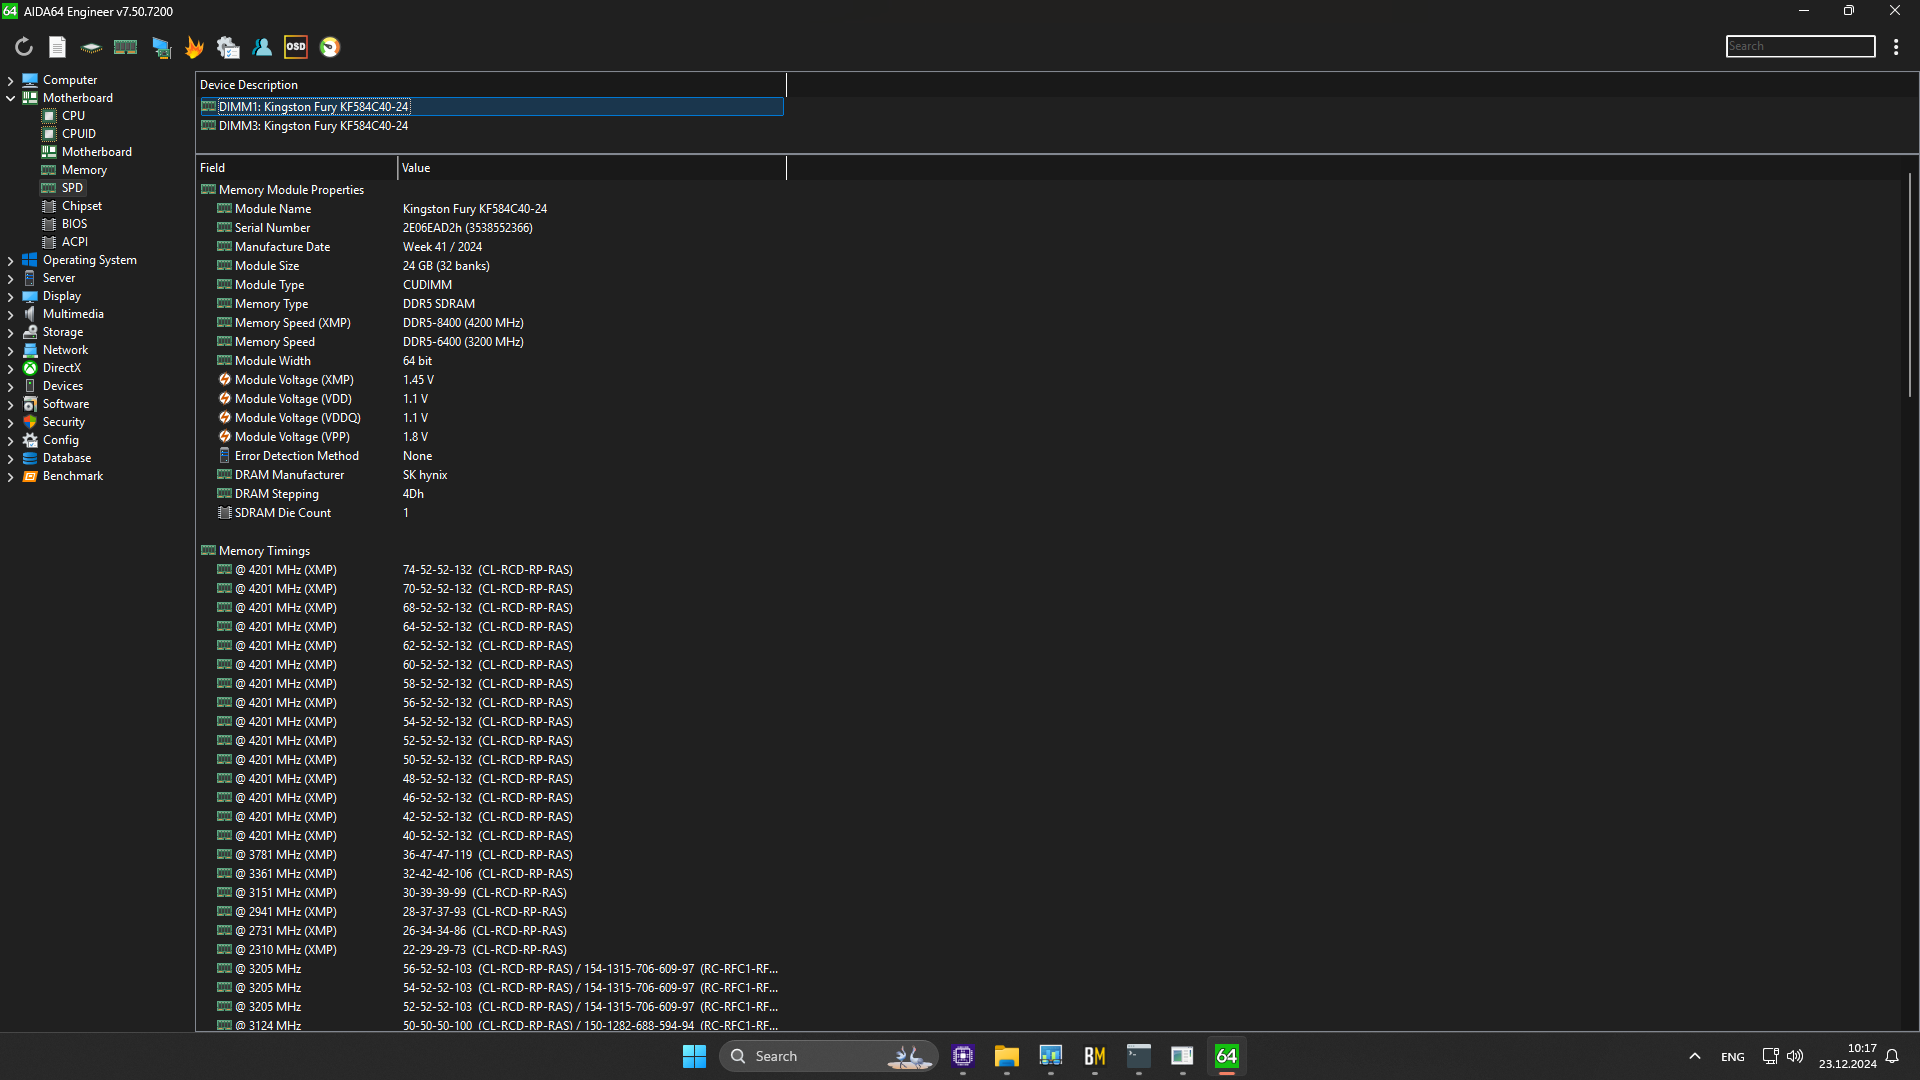Image resolution: width=1920 pixels, height=1080 pixels.
Task: Select the Serial Number row
Action: [x=490, y=228]
